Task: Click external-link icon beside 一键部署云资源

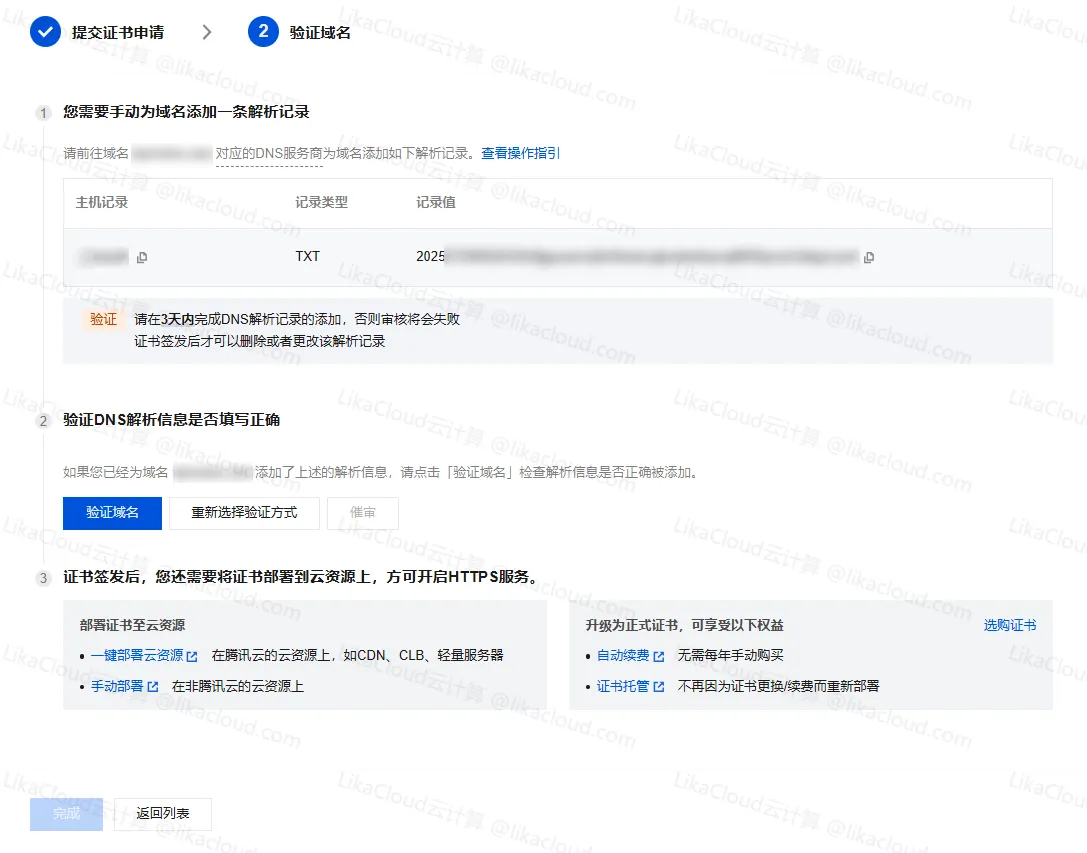Action: click(192, 657)
